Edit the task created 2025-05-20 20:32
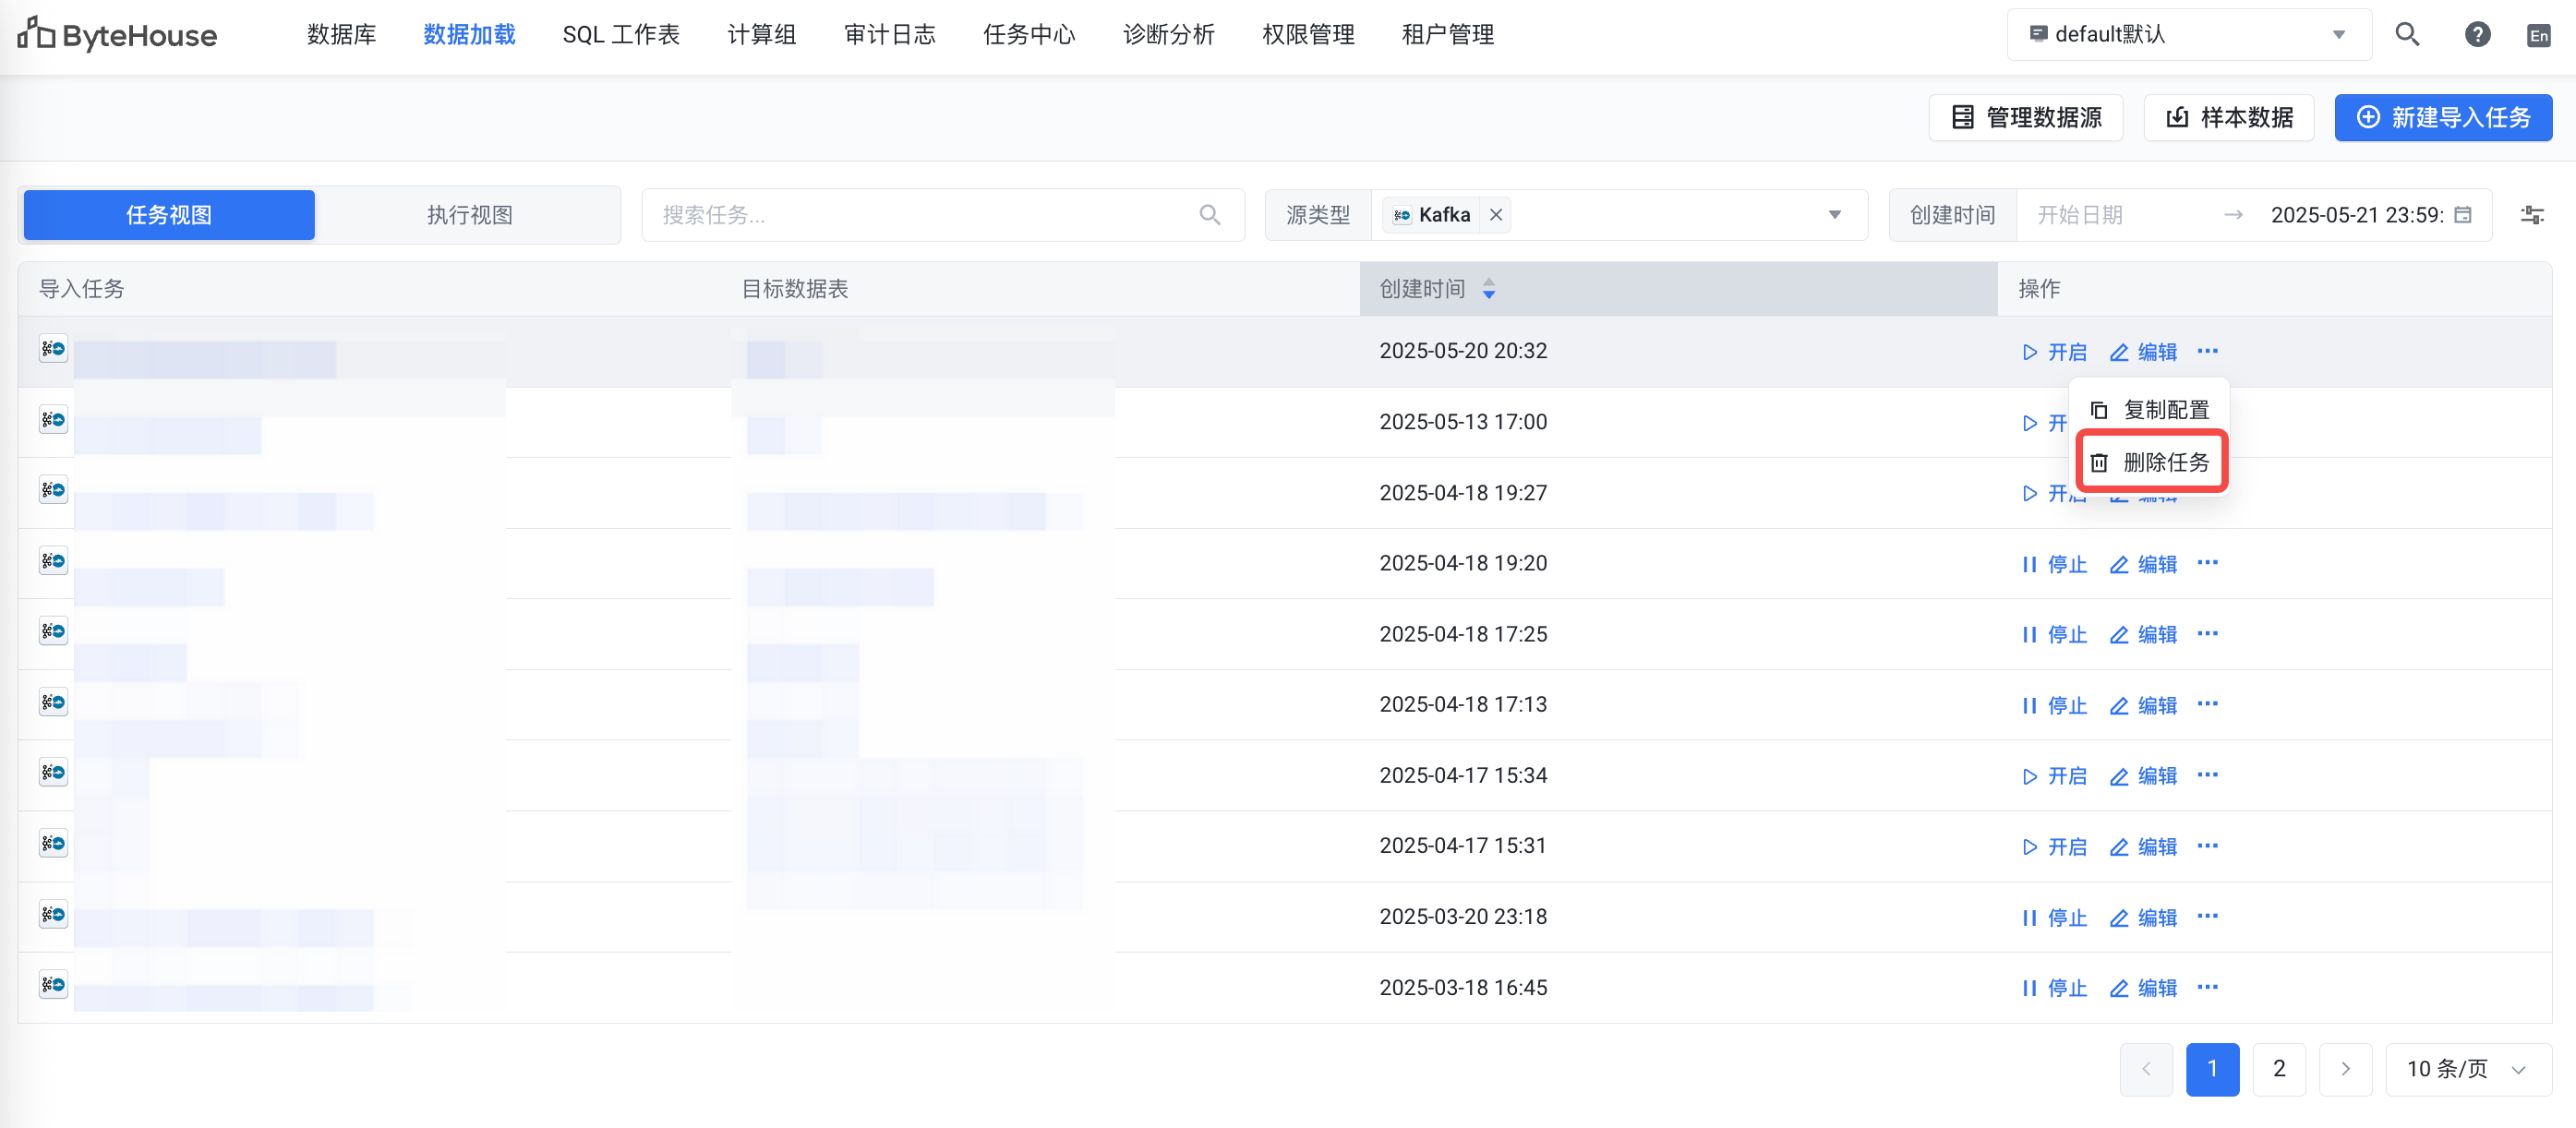Viewport: 2576px width, 1128px height. point(2143,352)
